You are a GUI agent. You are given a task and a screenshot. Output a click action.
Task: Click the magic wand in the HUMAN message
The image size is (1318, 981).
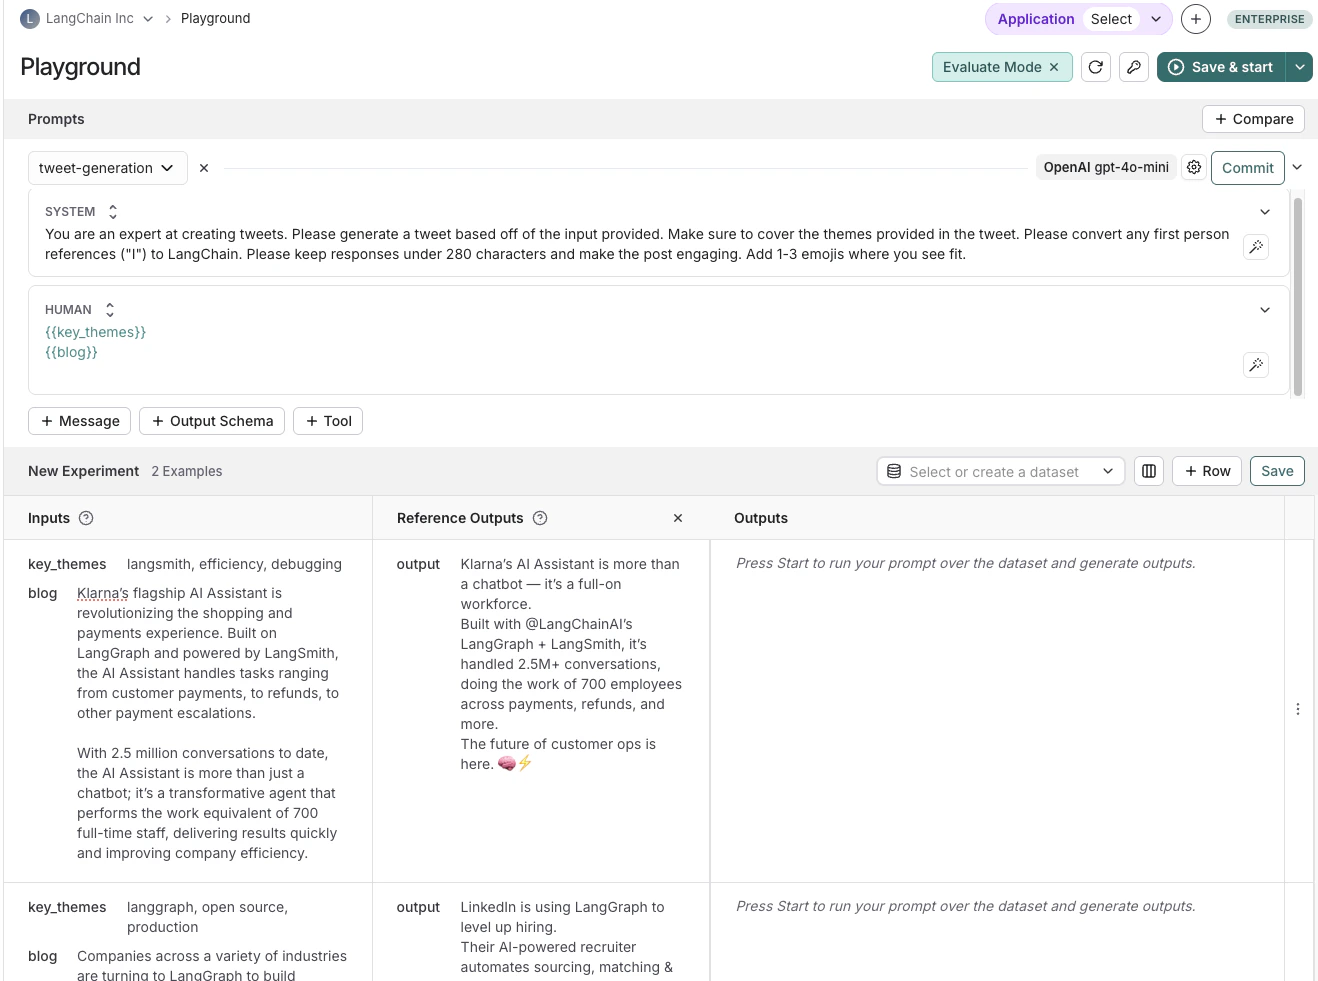coord(1256,365)
